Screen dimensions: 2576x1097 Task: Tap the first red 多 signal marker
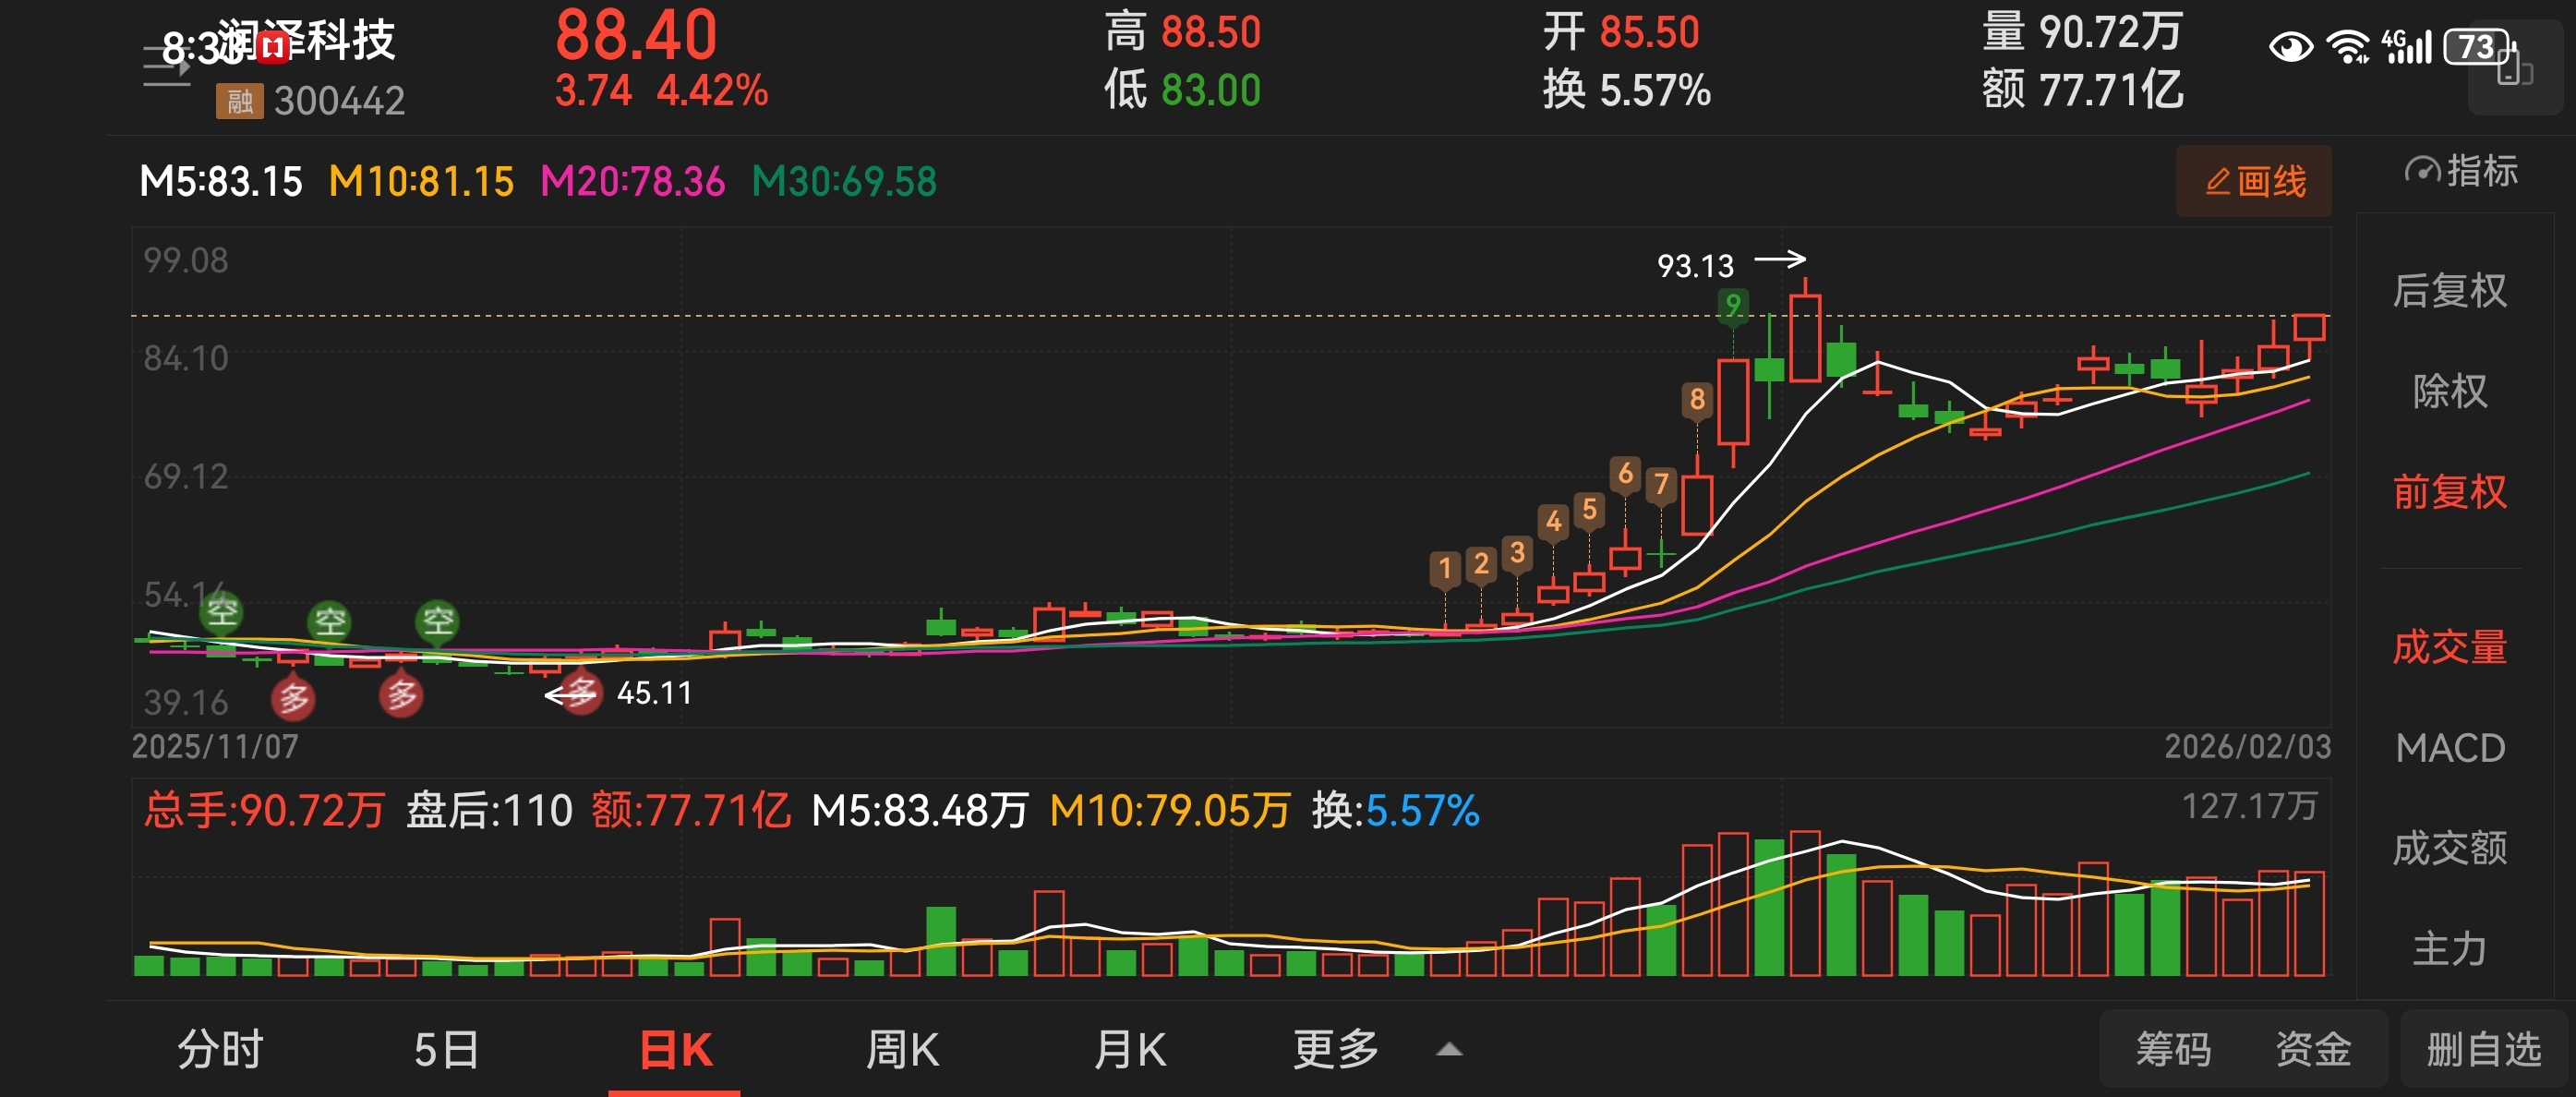293,697
